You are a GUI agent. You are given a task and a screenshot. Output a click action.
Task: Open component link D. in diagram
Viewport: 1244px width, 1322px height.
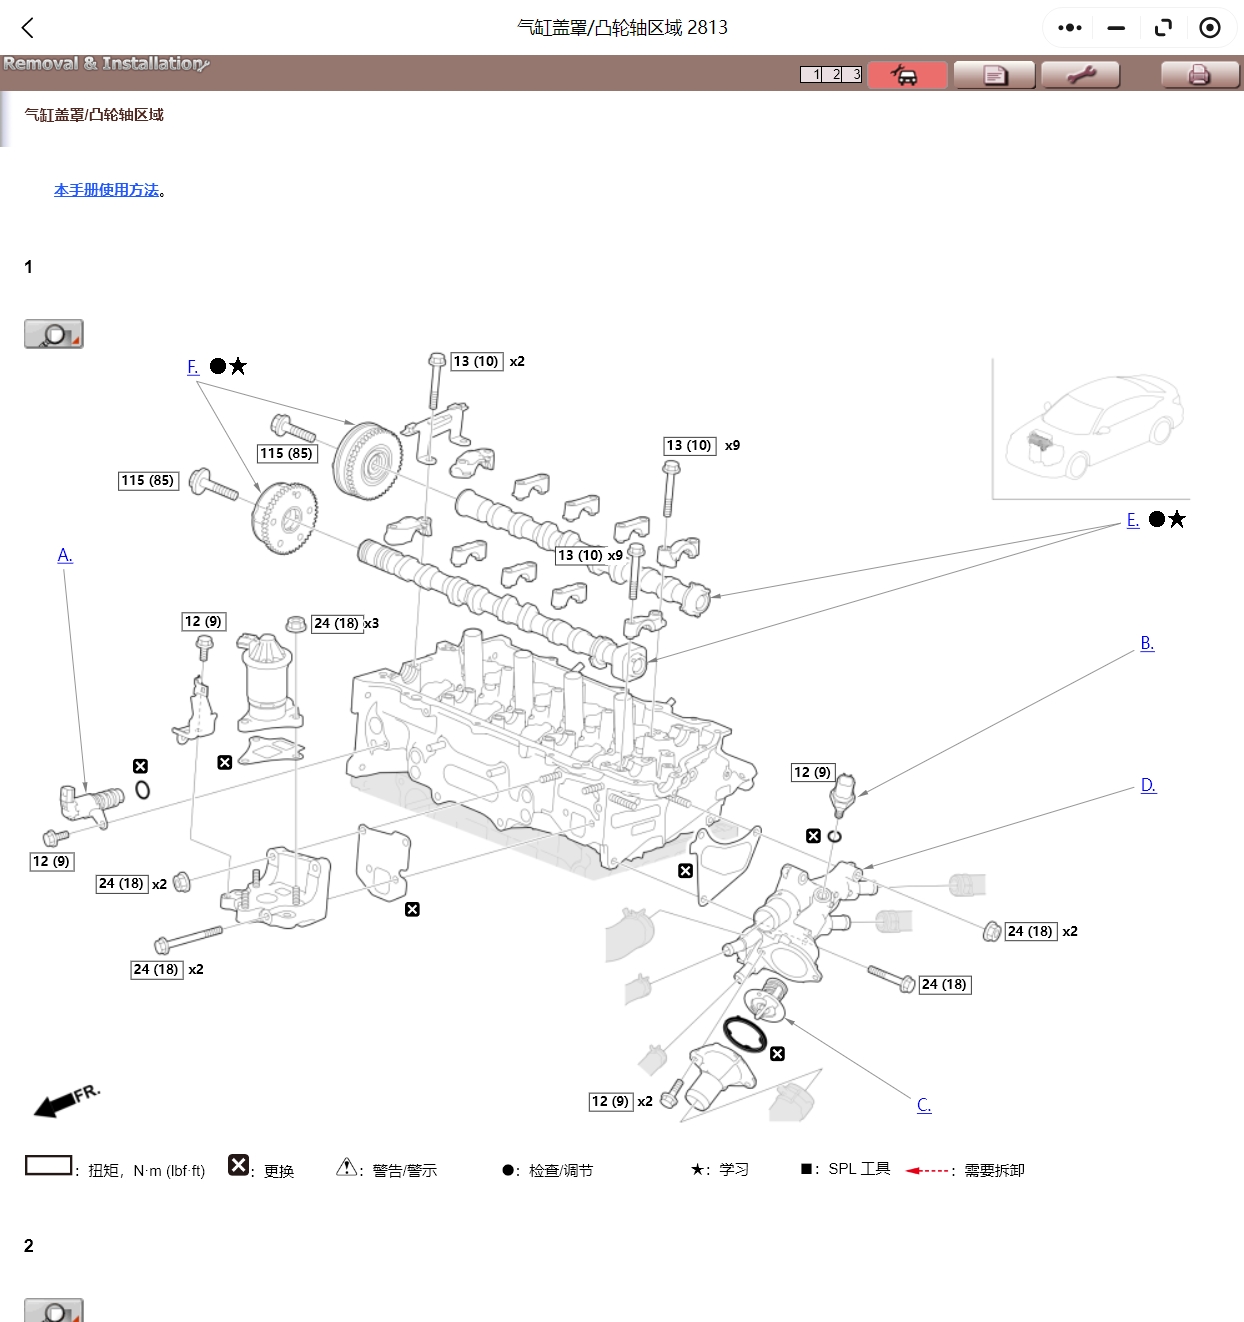1148,786
